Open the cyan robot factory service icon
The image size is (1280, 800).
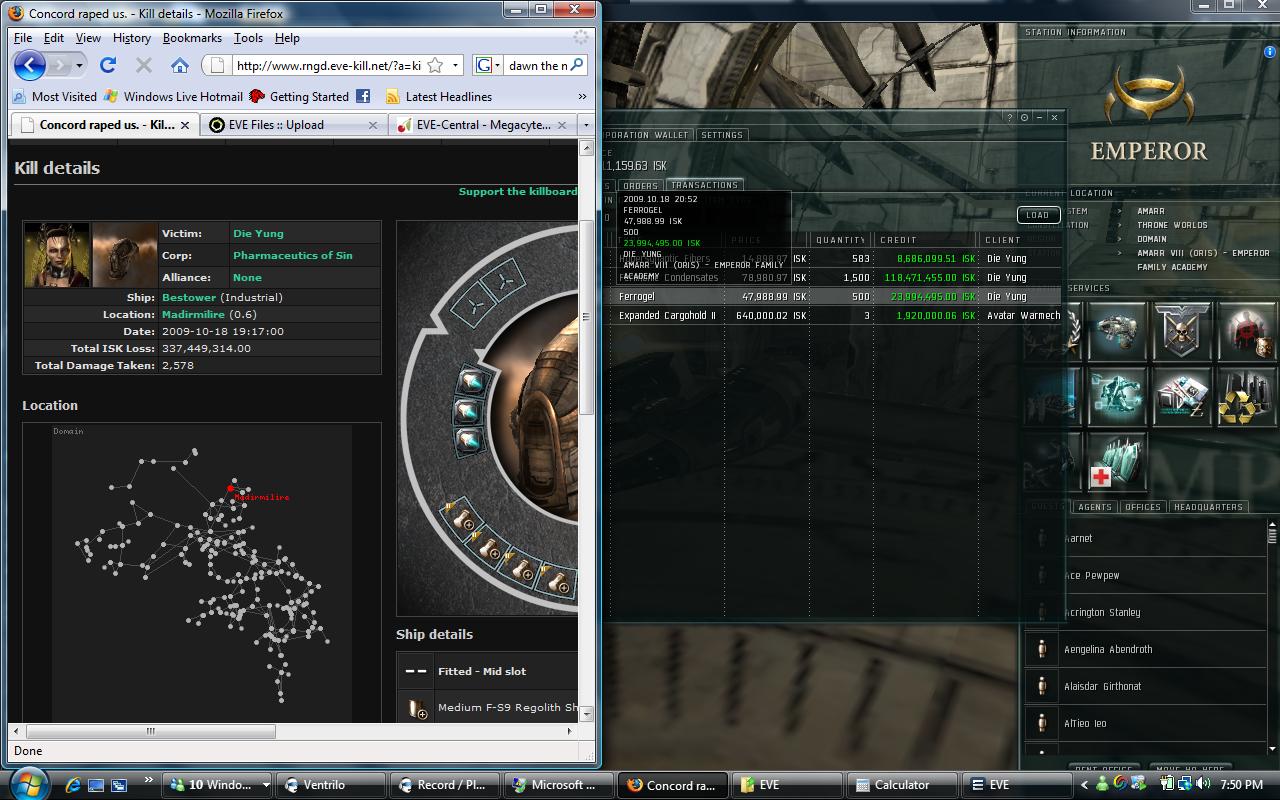(x=1117, y=397)
